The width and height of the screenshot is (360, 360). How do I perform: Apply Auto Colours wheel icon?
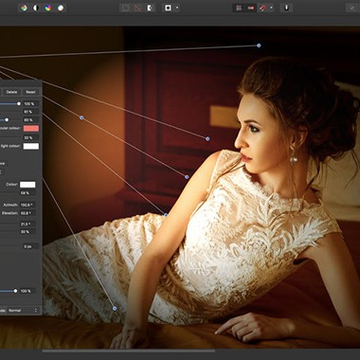48,8
